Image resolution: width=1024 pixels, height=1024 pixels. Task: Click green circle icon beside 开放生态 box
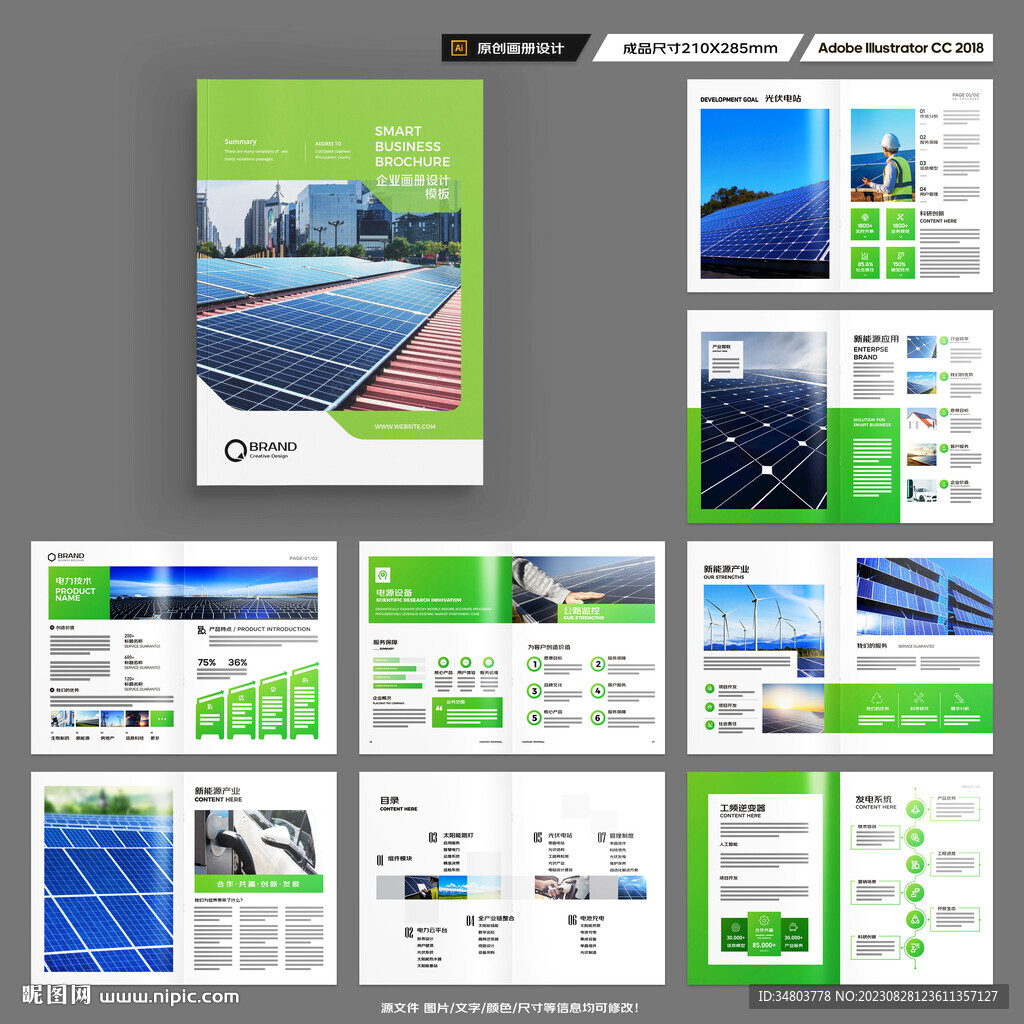(x=915, y=920)
